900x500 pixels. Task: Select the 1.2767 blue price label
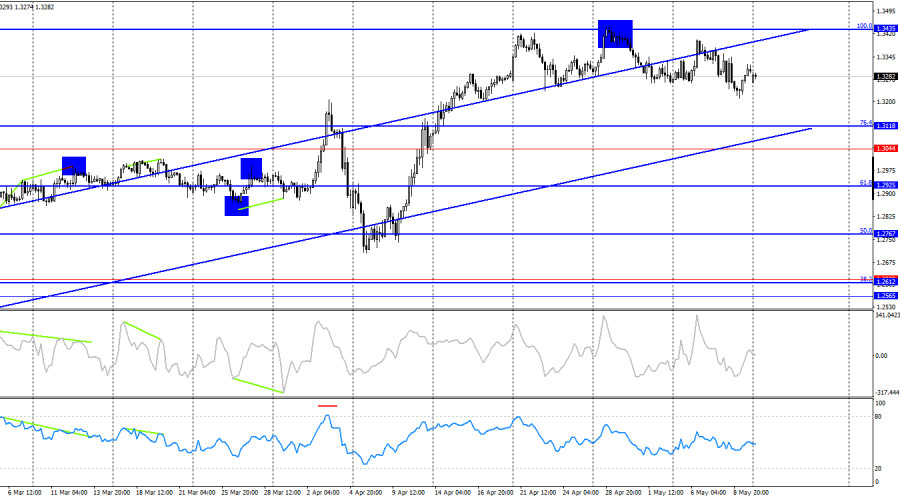point(886,234)
